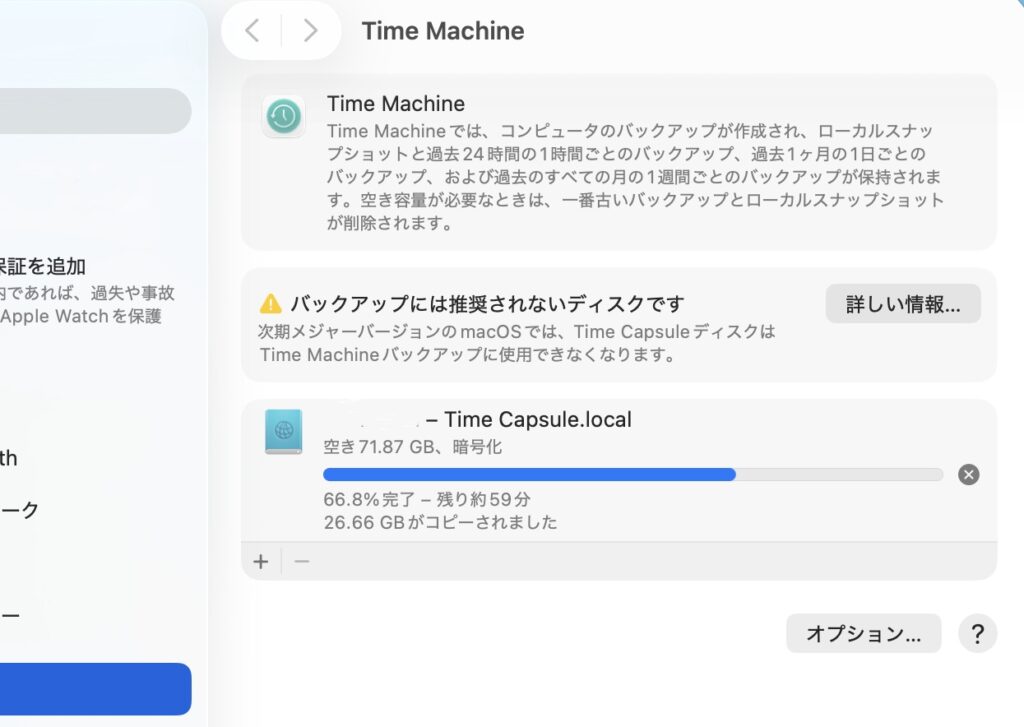This screenshot has width=1024, height=727.
Task: Go forward with the right chevron
Action: (x=310, y=30)
